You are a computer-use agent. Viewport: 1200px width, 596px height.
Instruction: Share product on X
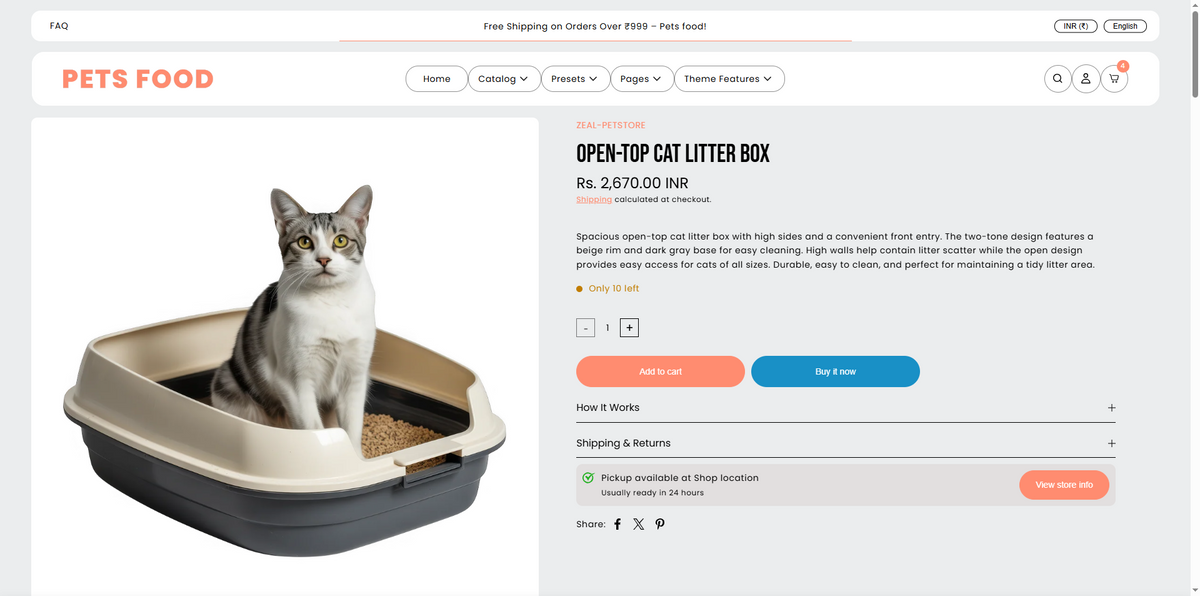coord(638,524)
